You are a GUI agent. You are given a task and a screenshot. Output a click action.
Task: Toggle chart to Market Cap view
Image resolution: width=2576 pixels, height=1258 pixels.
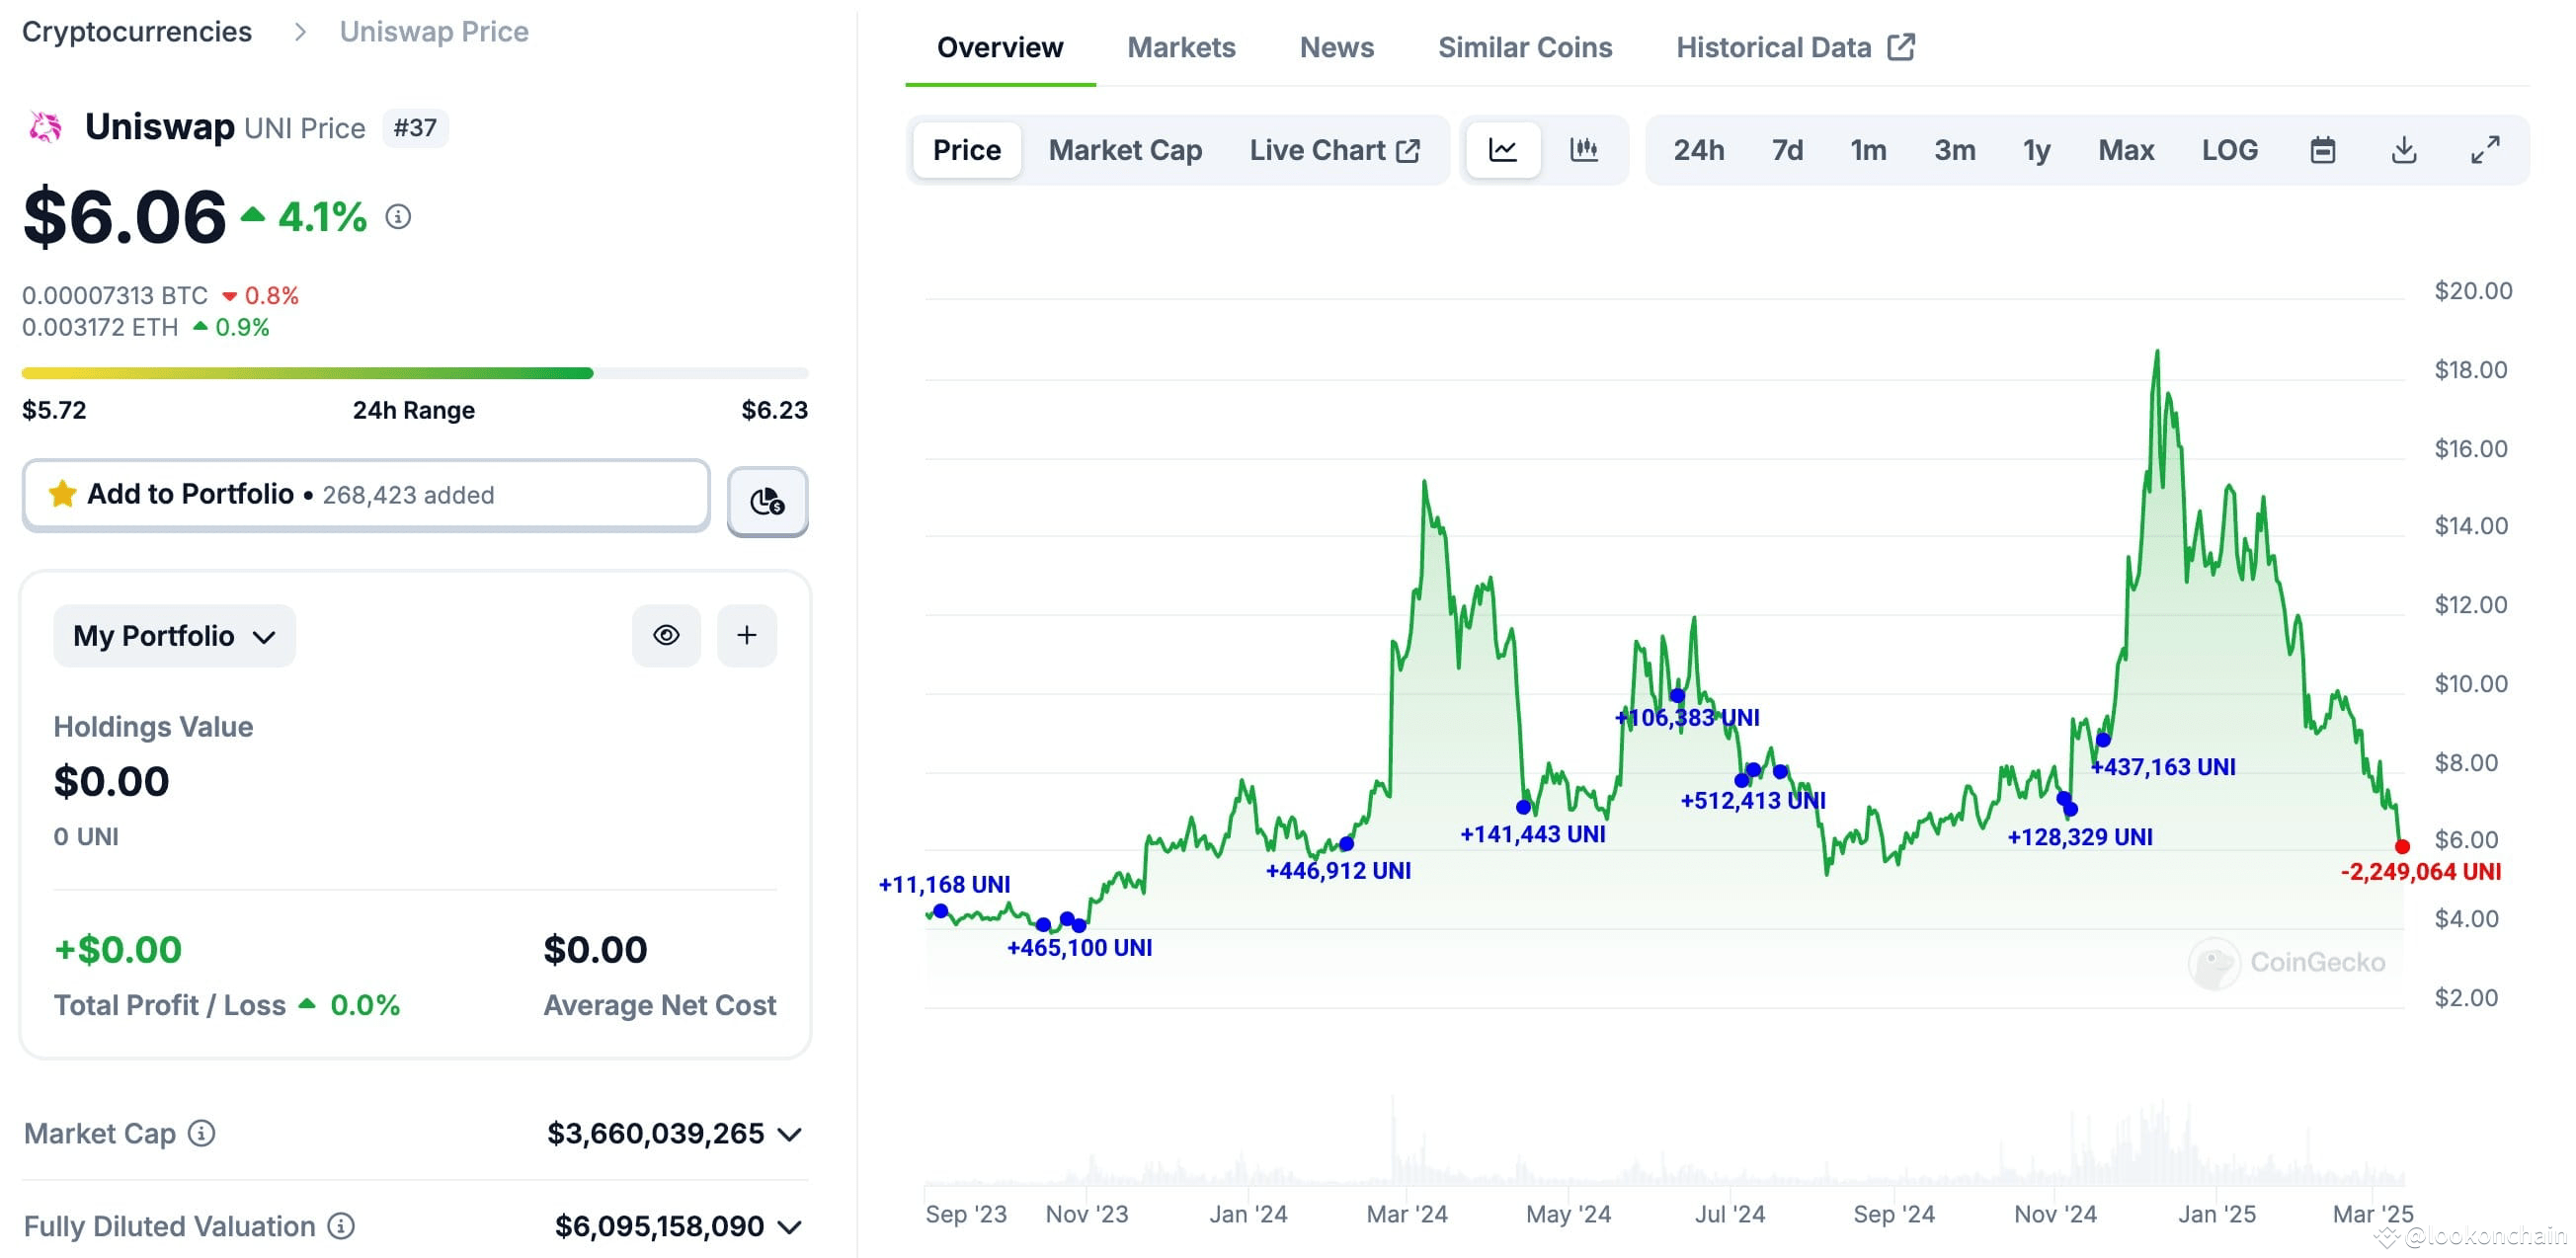point(1124,150)
